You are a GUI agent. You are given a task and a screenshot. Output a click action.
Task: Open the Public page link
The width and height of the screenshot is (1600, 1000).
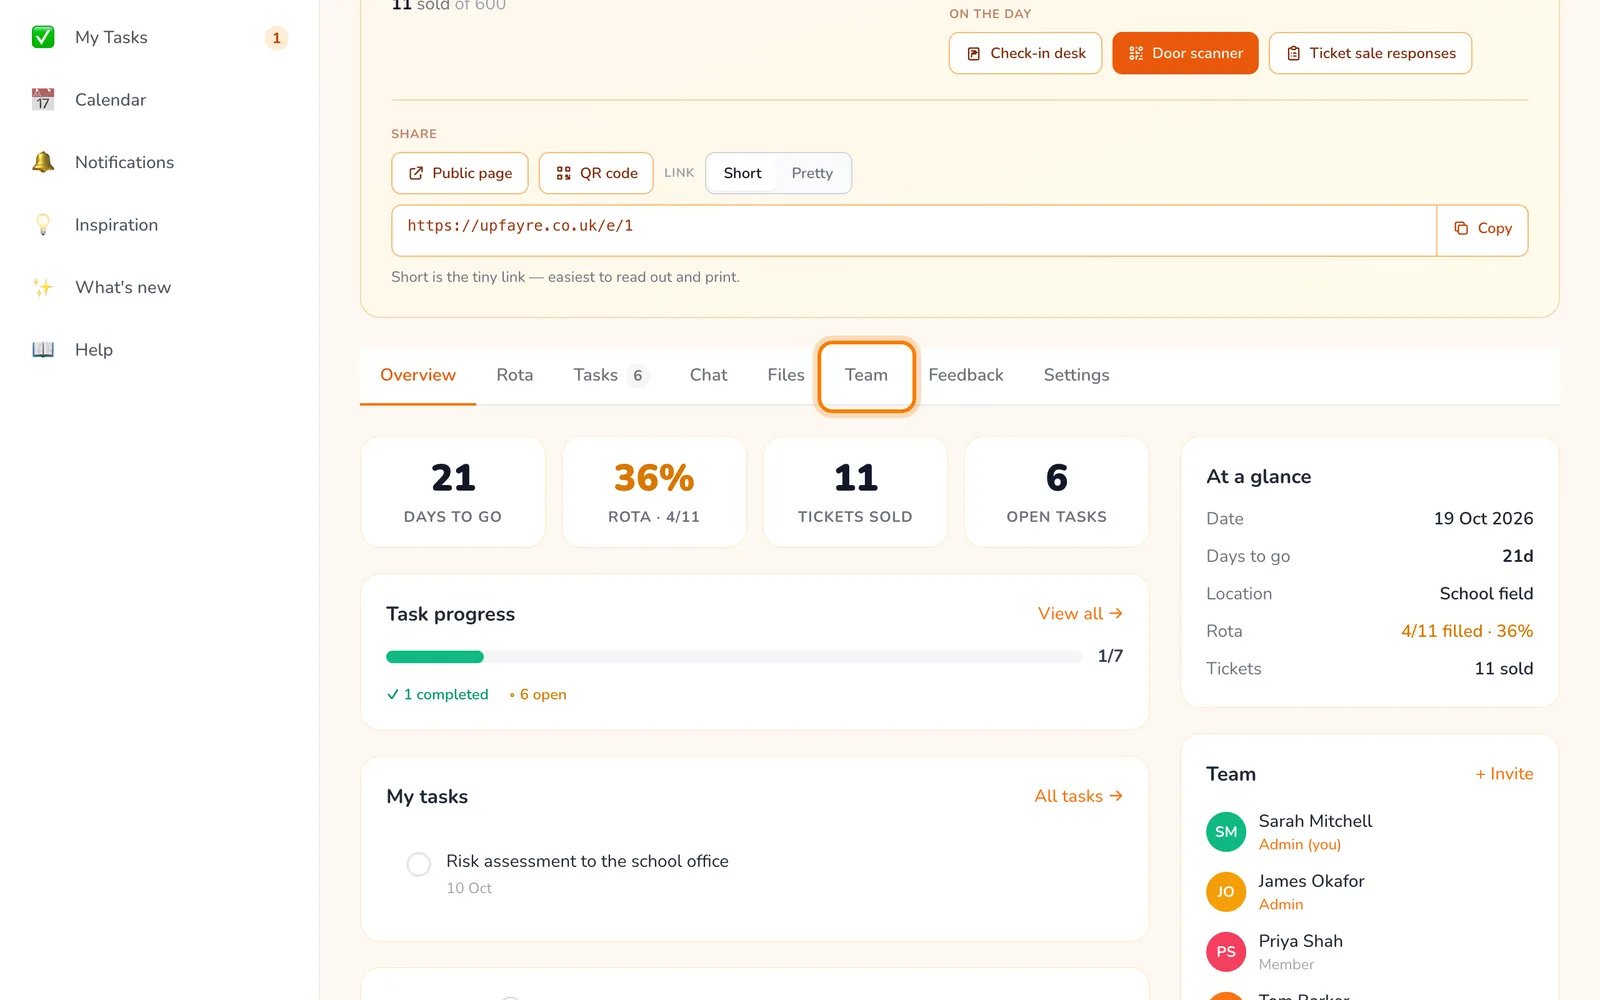click(460, 173)
